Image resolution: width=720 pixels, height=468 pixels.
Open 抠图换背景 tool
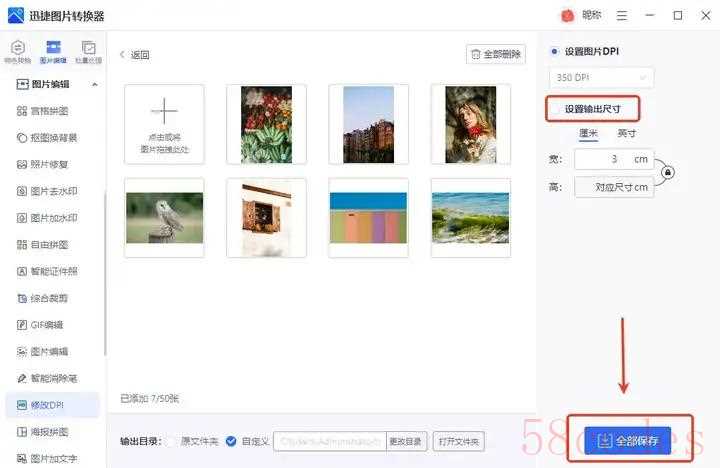tap(47, 138)
